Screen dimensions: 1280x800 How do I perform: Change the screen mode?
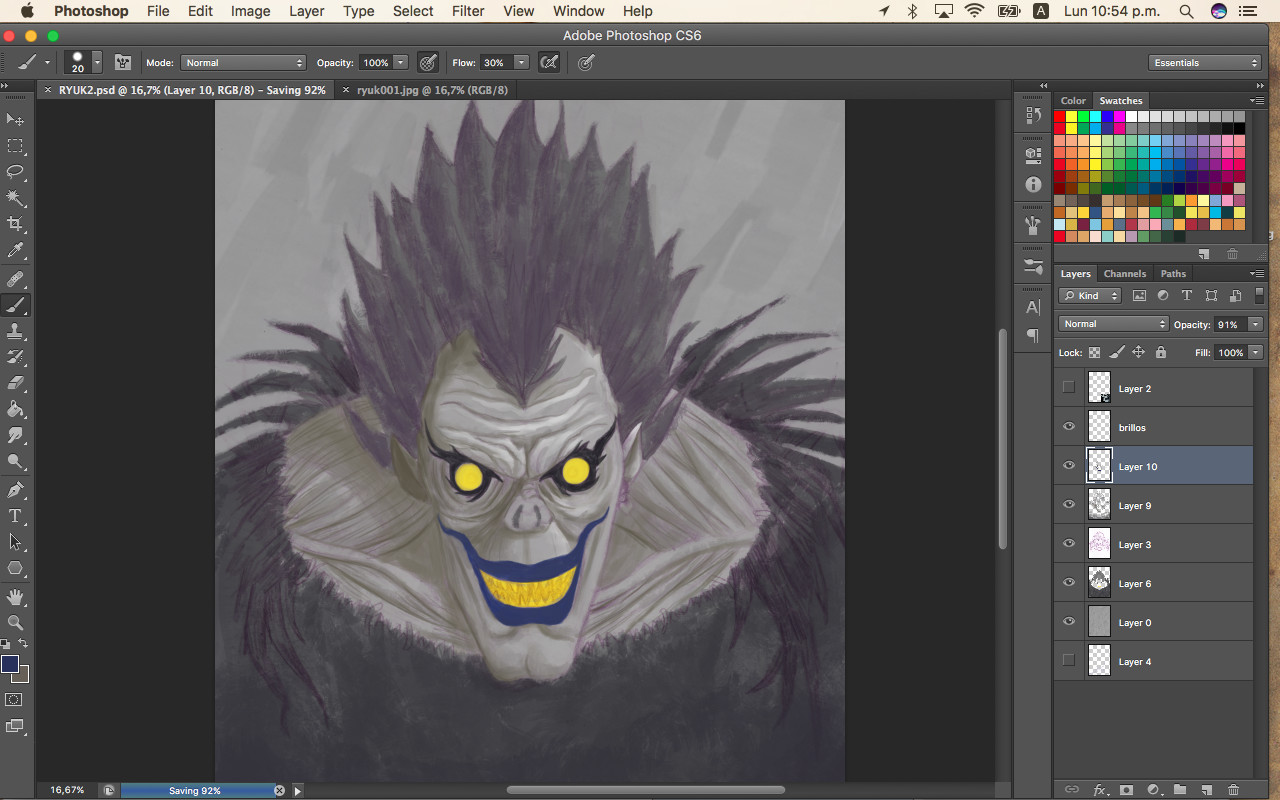[x=15, y=727]
